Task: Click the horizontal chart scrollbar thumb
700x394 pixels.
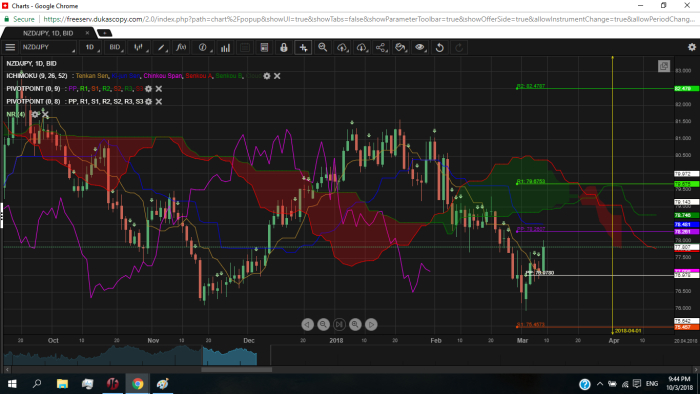Action: coord(237,369)
